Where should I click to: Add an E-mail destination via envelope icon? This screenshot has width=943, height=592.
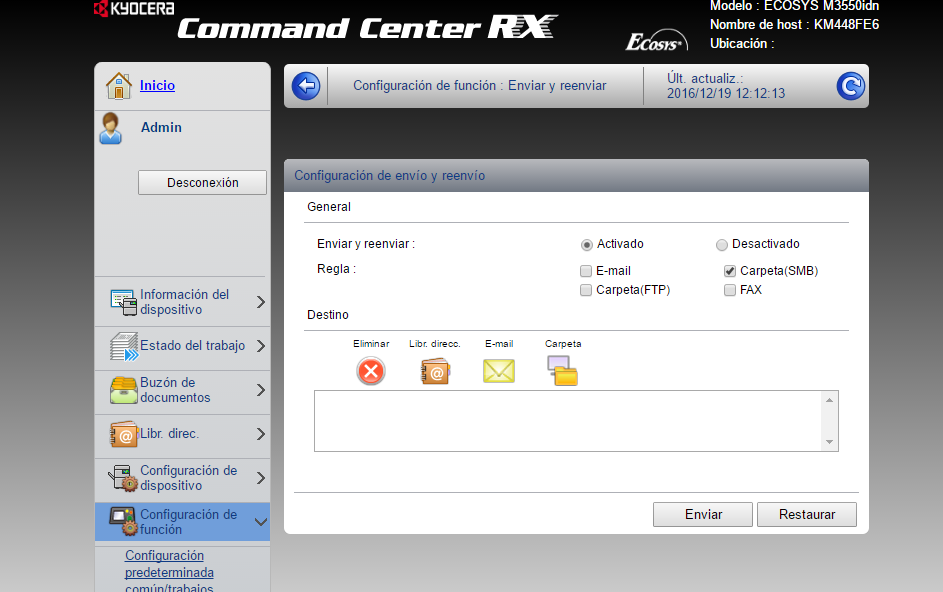point(499,371)
